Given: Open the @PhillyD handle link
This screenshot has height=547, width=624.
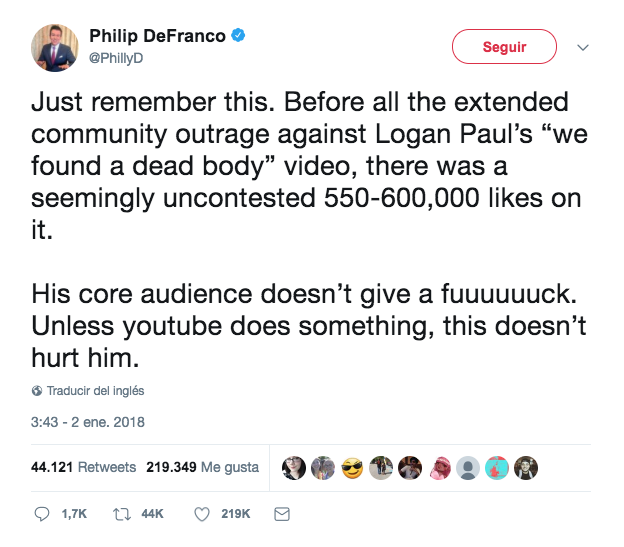Looking at the screenshot, I should (117, 58).
